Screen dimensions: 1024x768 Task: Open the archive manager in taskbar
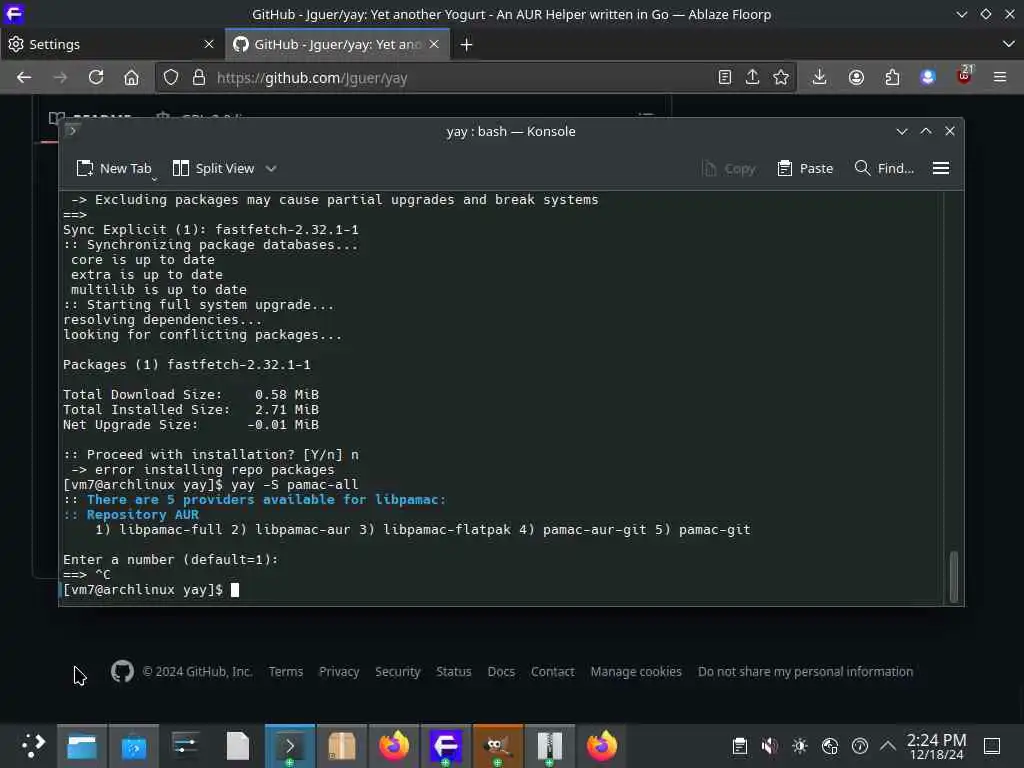550,746
